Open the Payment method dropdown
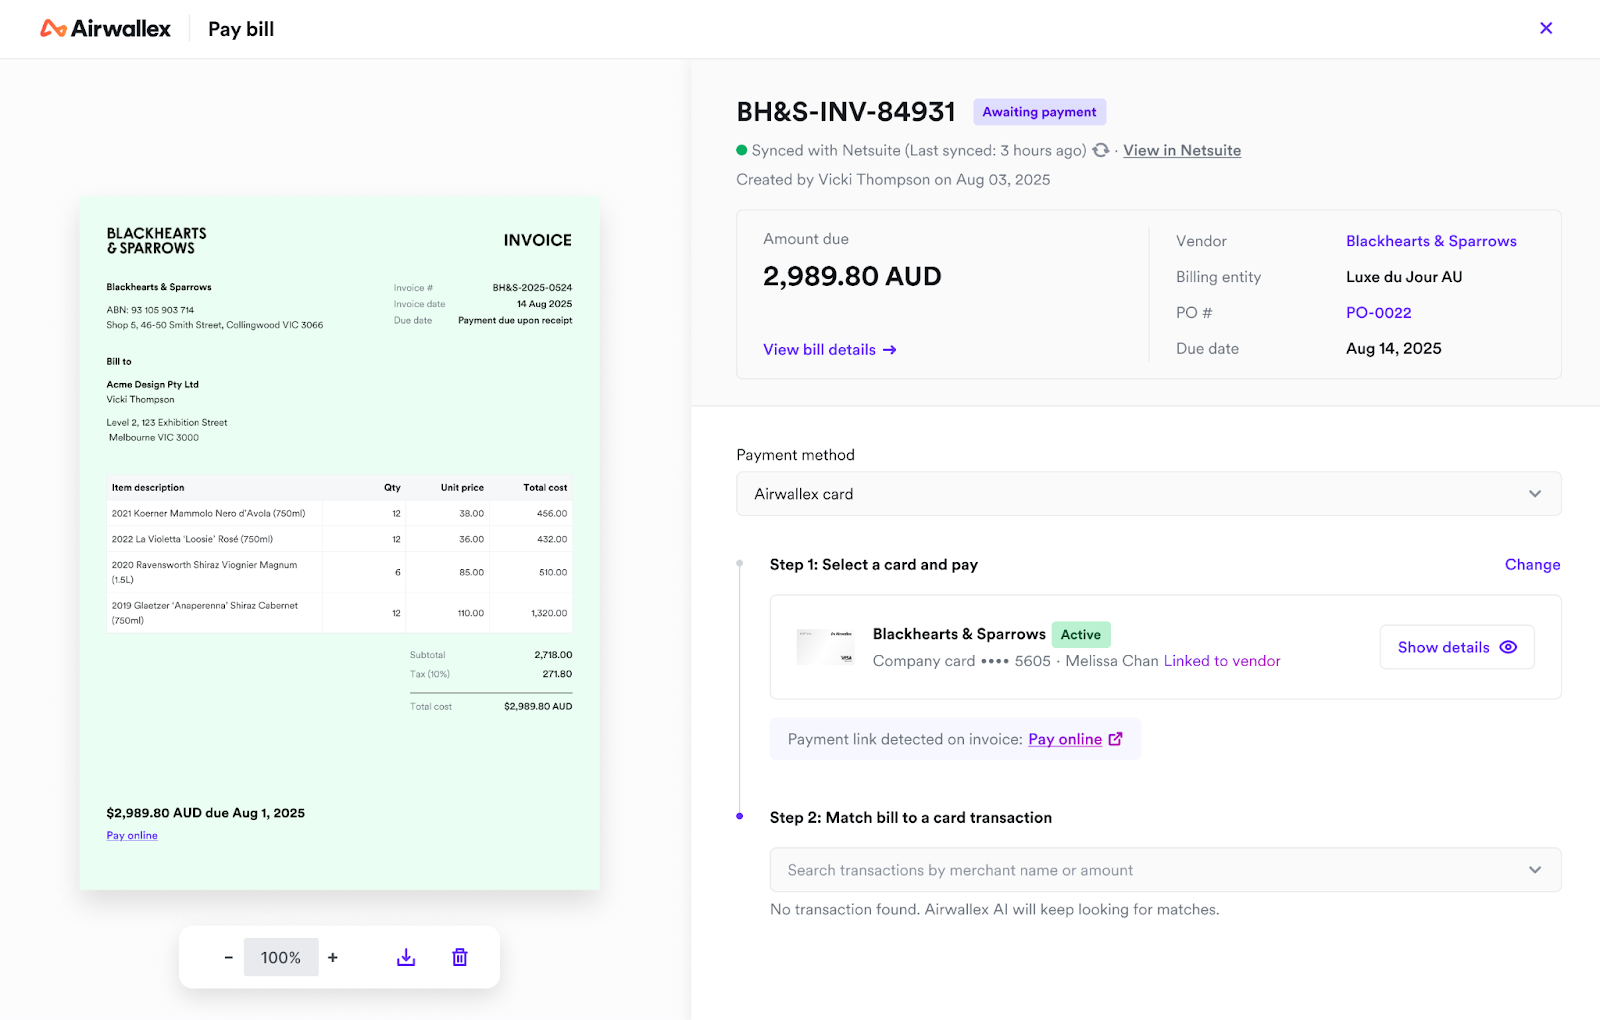 [1148, 494]
